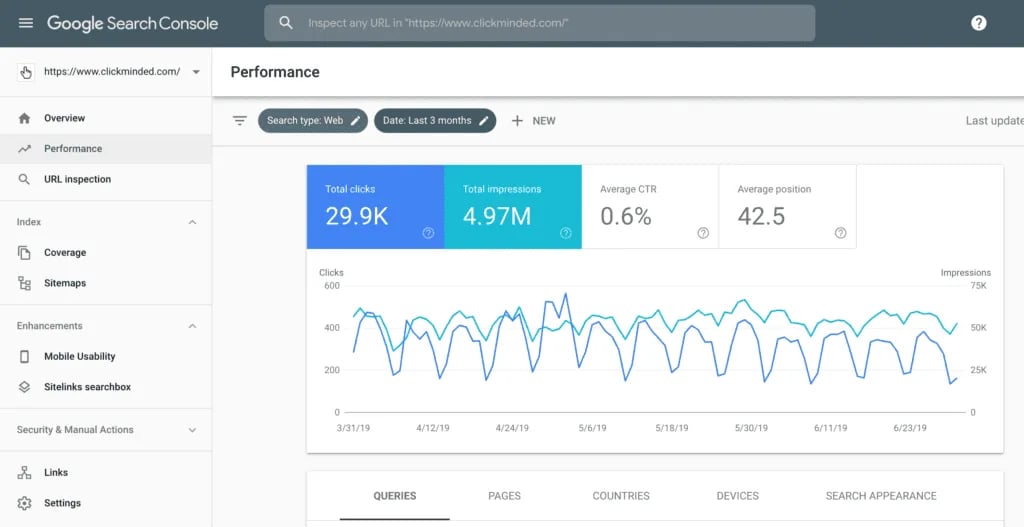This screenshot has width=1024, height=527.
Task: Click pencil icon on Search type chip
Action: pyautogui.click(x=355, y=121)
